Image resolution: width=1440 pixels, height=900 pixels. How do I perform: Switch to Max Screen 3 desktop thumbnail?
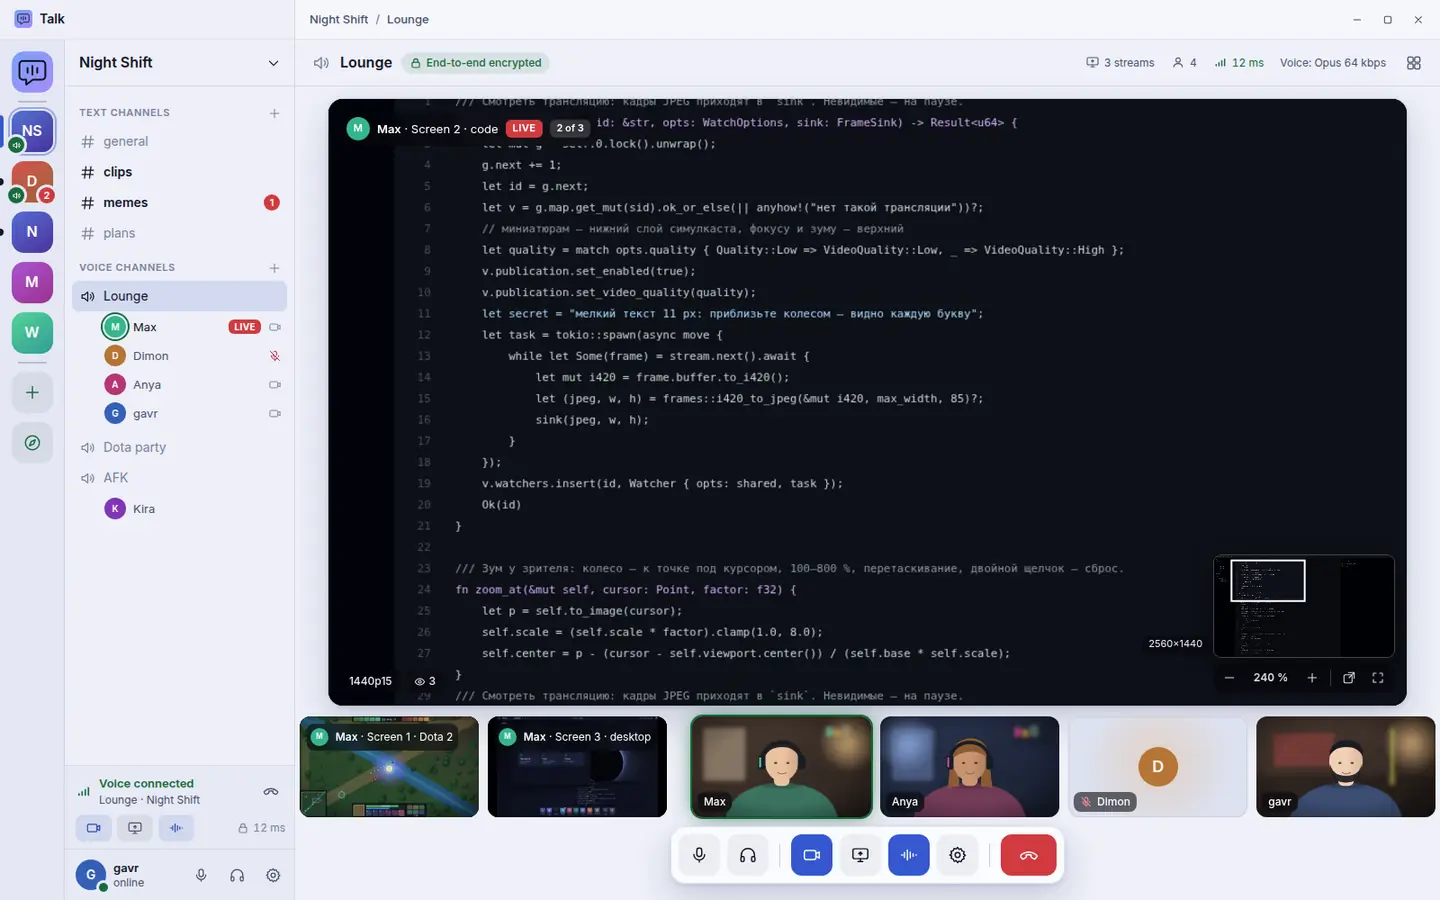pos(577,767)
